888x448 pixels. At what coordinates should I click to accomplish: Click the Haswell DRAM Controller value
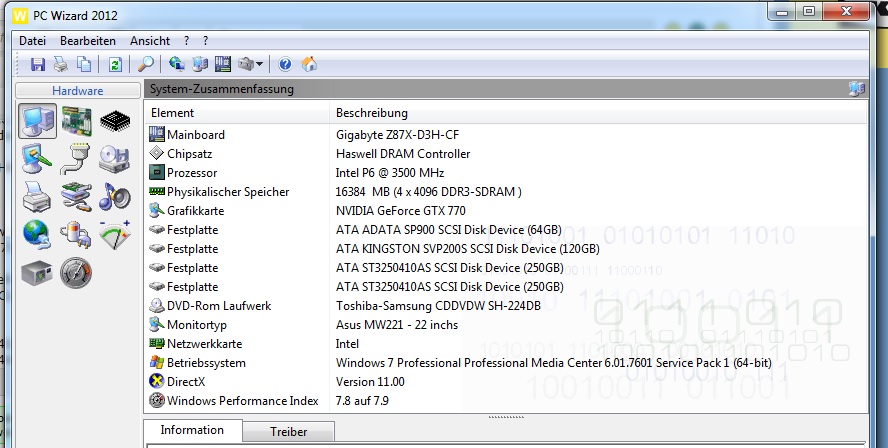click(x=403, y=153)
